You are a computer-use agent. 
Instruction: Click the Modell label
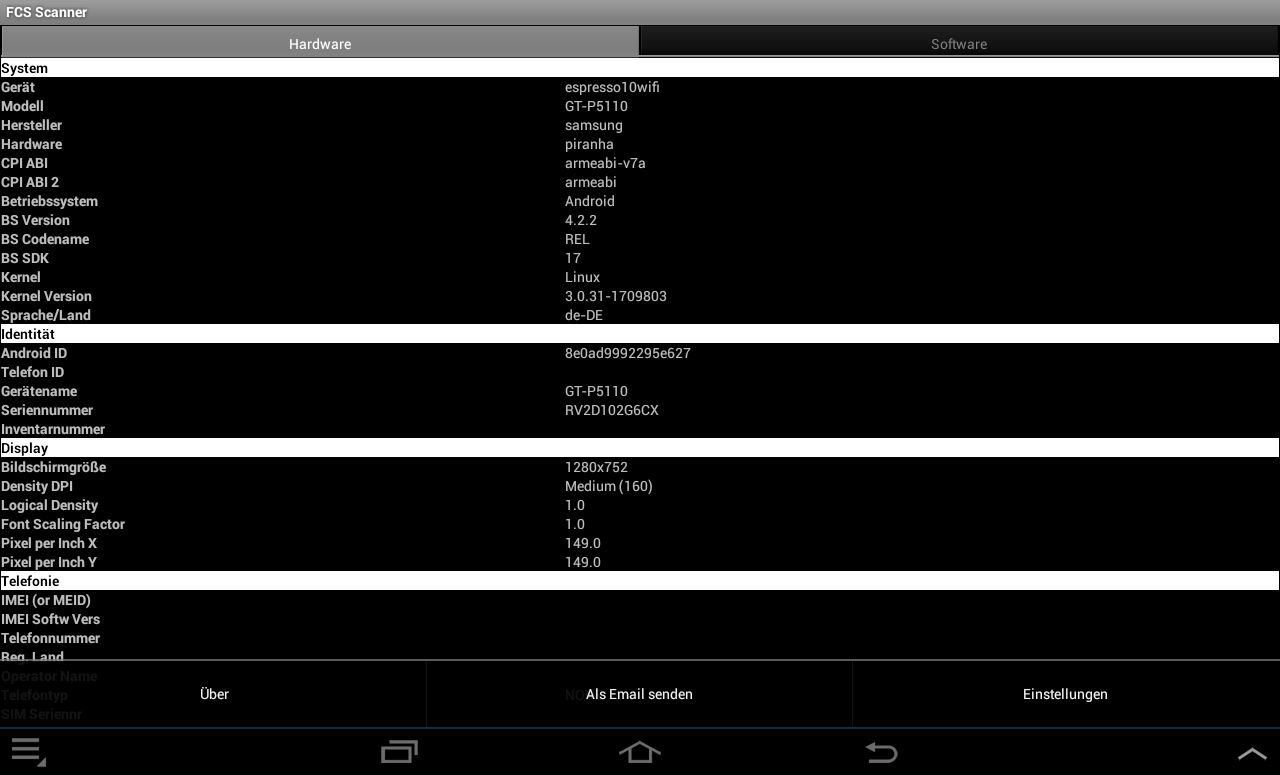click(x=22, y=106)
